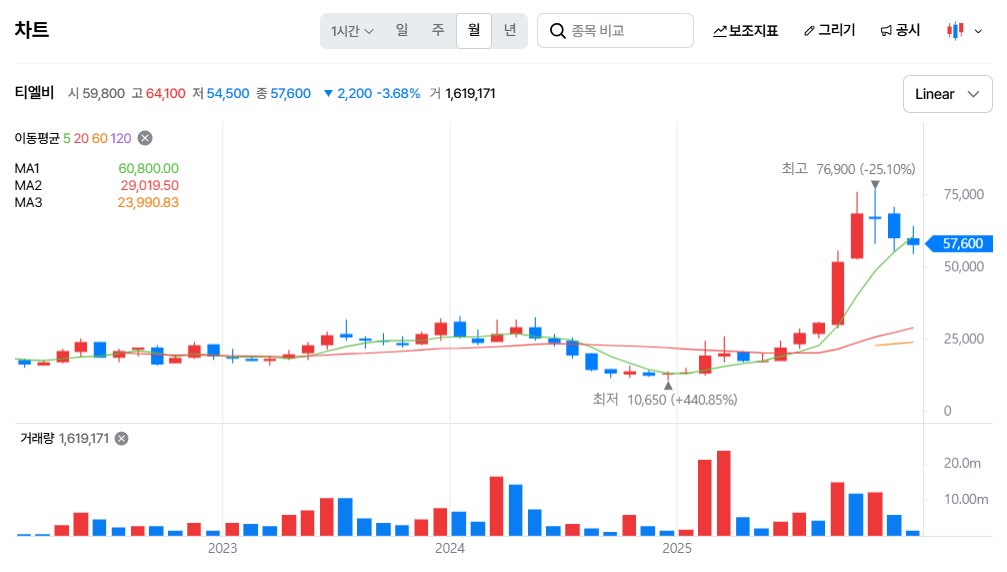Viewport: 1007px width, 572px height.
Task: Click MA1 value 60,800.00
Action: 148,168
